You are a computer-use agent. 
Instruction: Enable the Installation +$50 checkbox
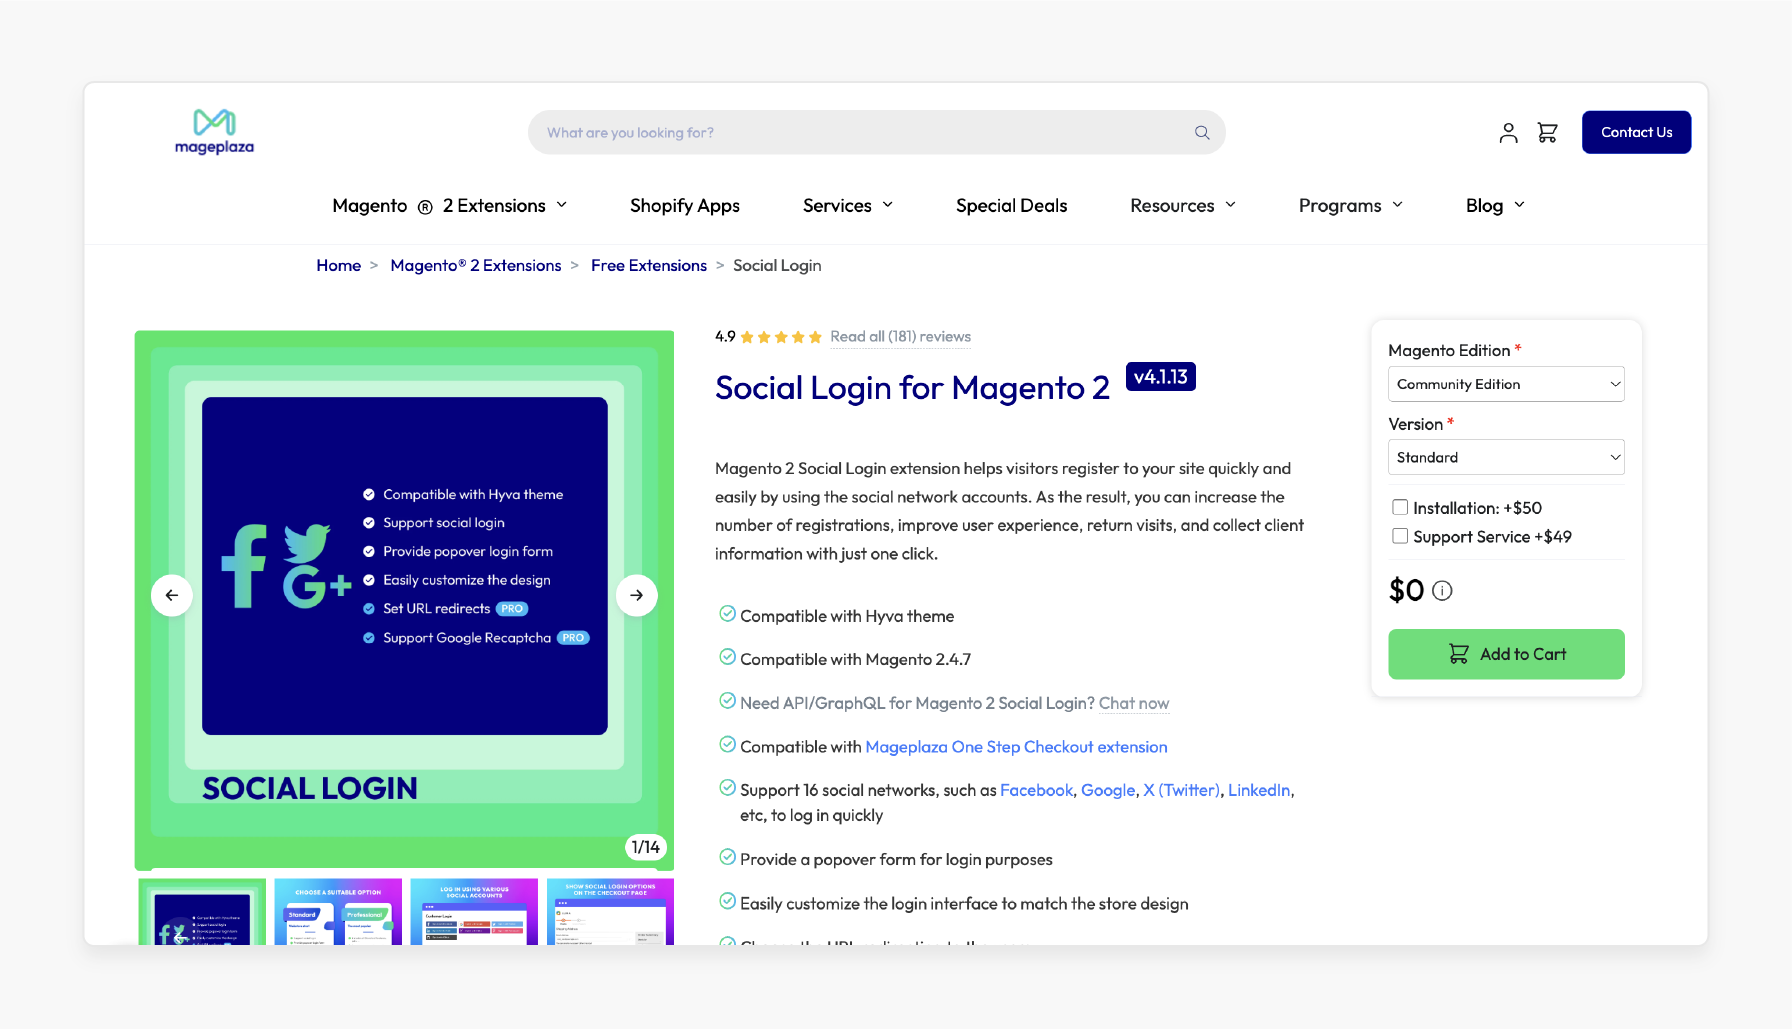[x=1400, y=507]
